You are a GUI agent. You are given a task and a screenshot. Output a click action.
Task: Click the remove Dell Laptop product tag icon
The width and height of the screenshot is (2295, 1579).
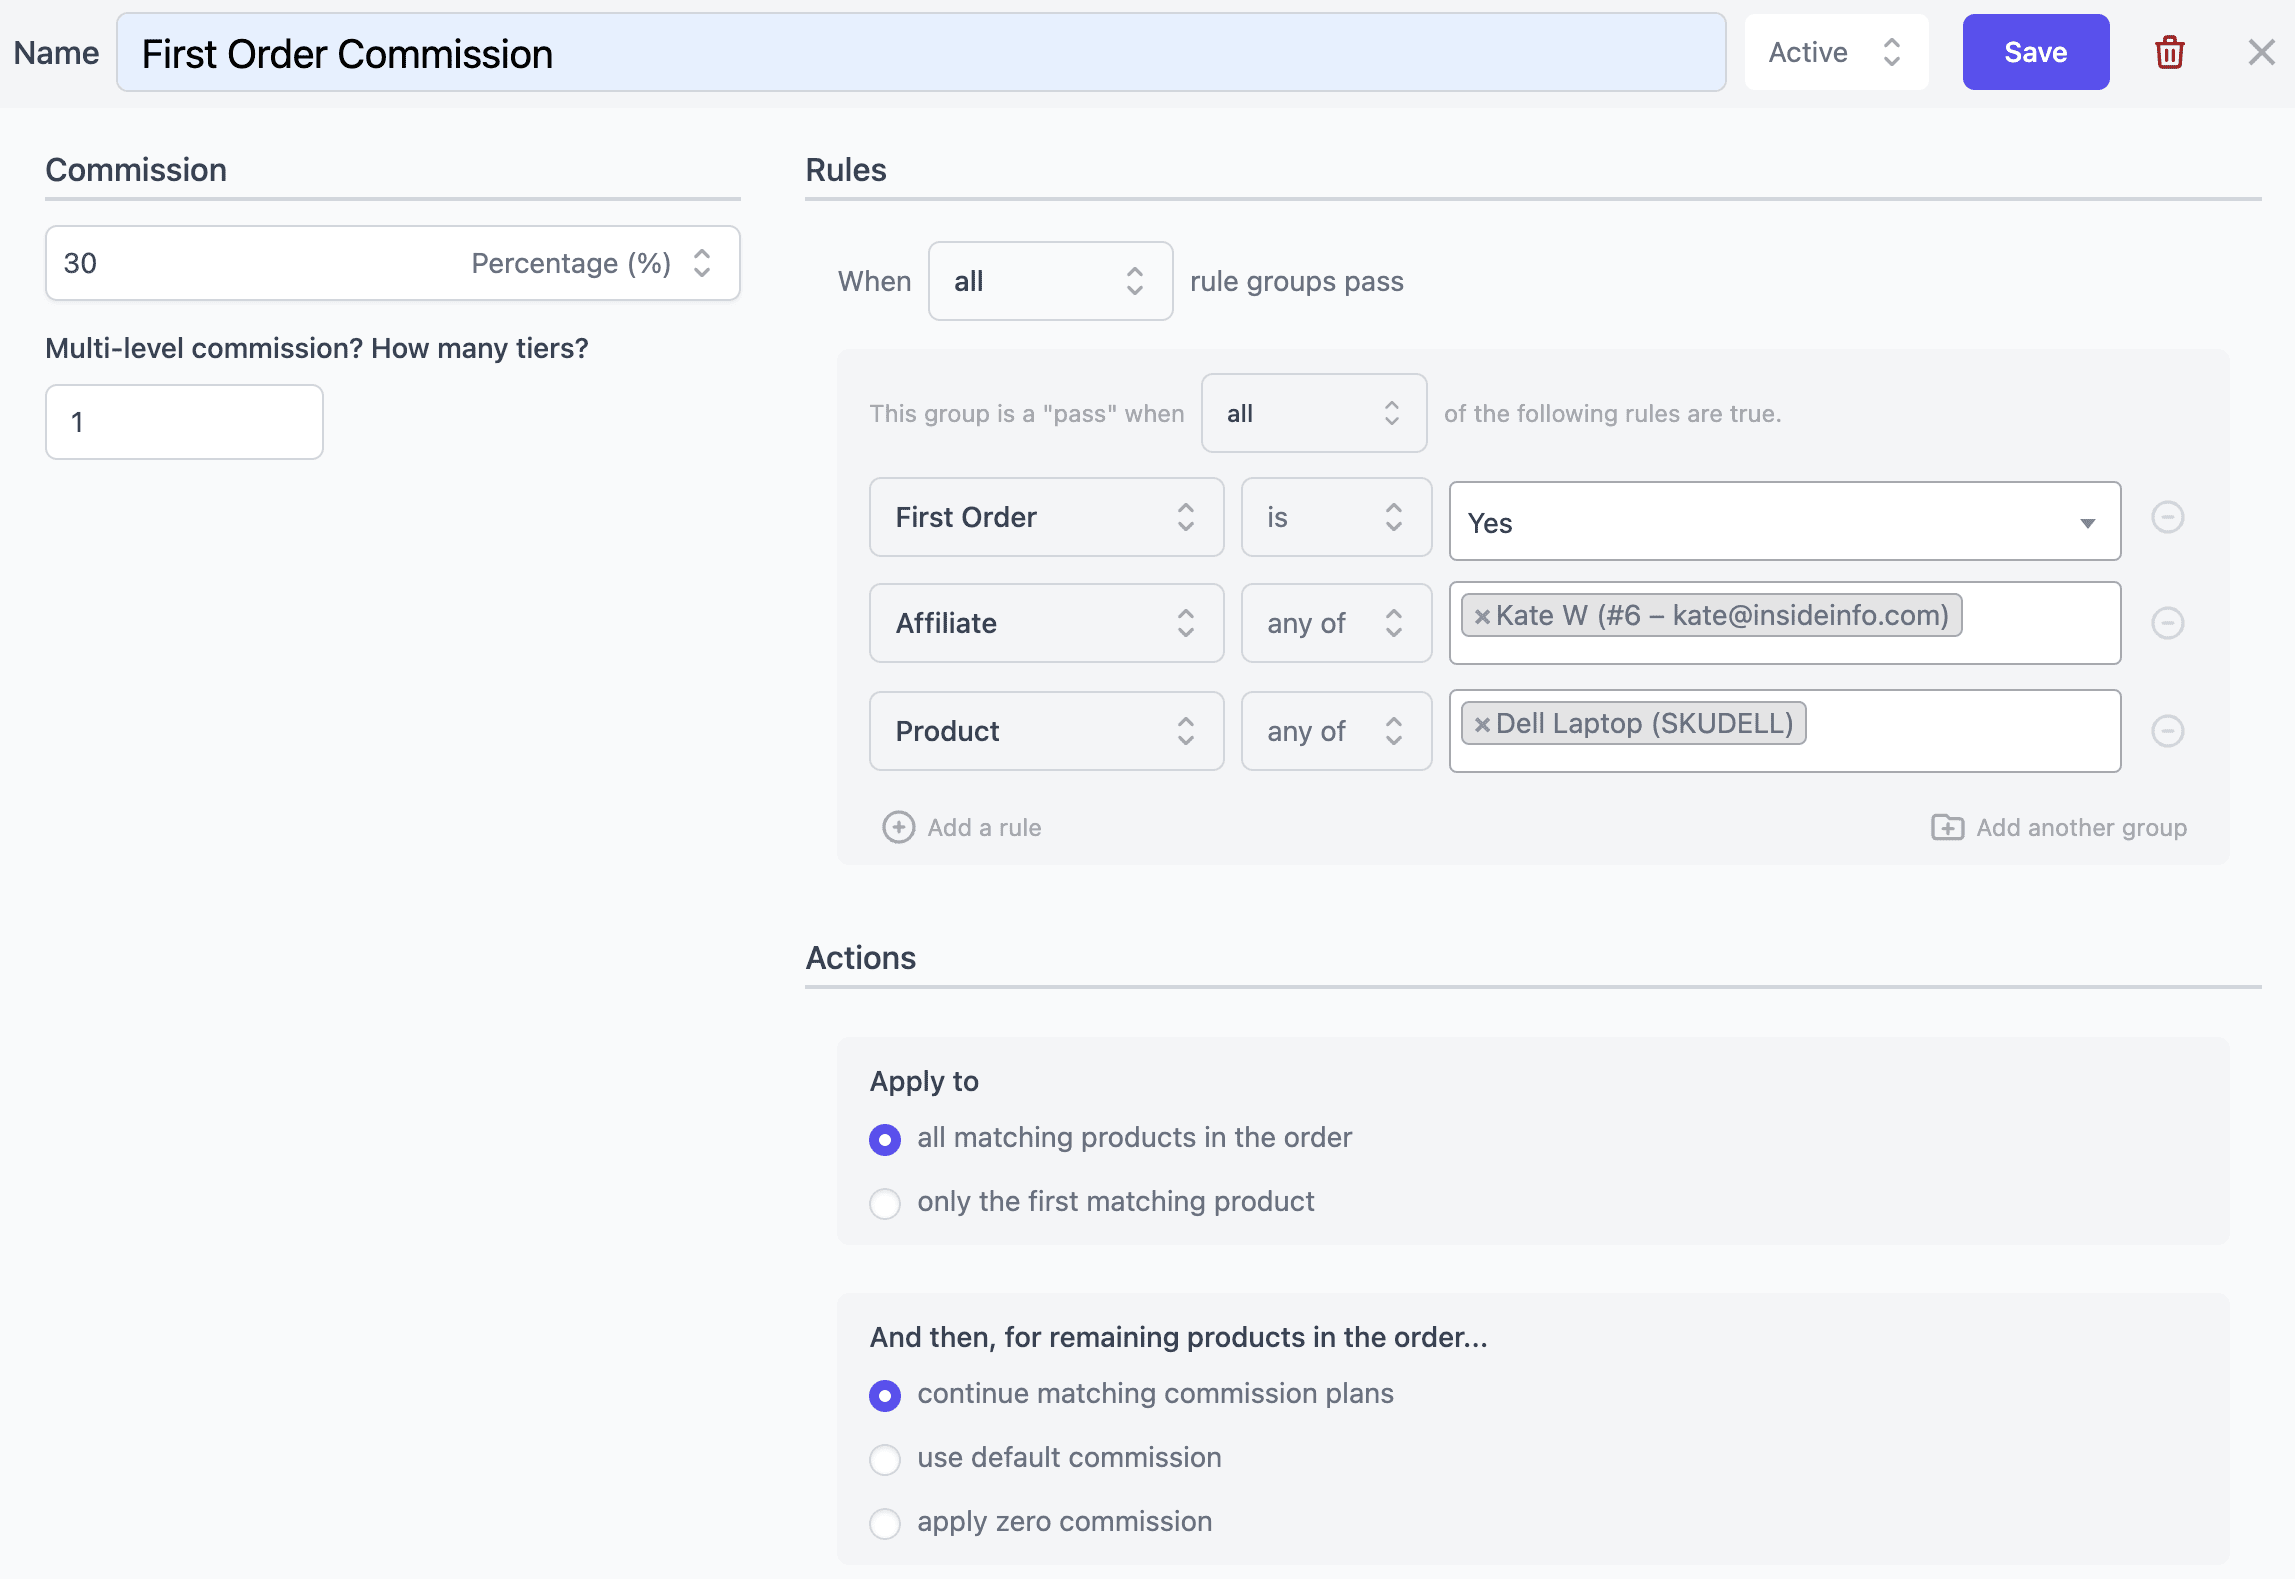click(x=1479, y=724)
